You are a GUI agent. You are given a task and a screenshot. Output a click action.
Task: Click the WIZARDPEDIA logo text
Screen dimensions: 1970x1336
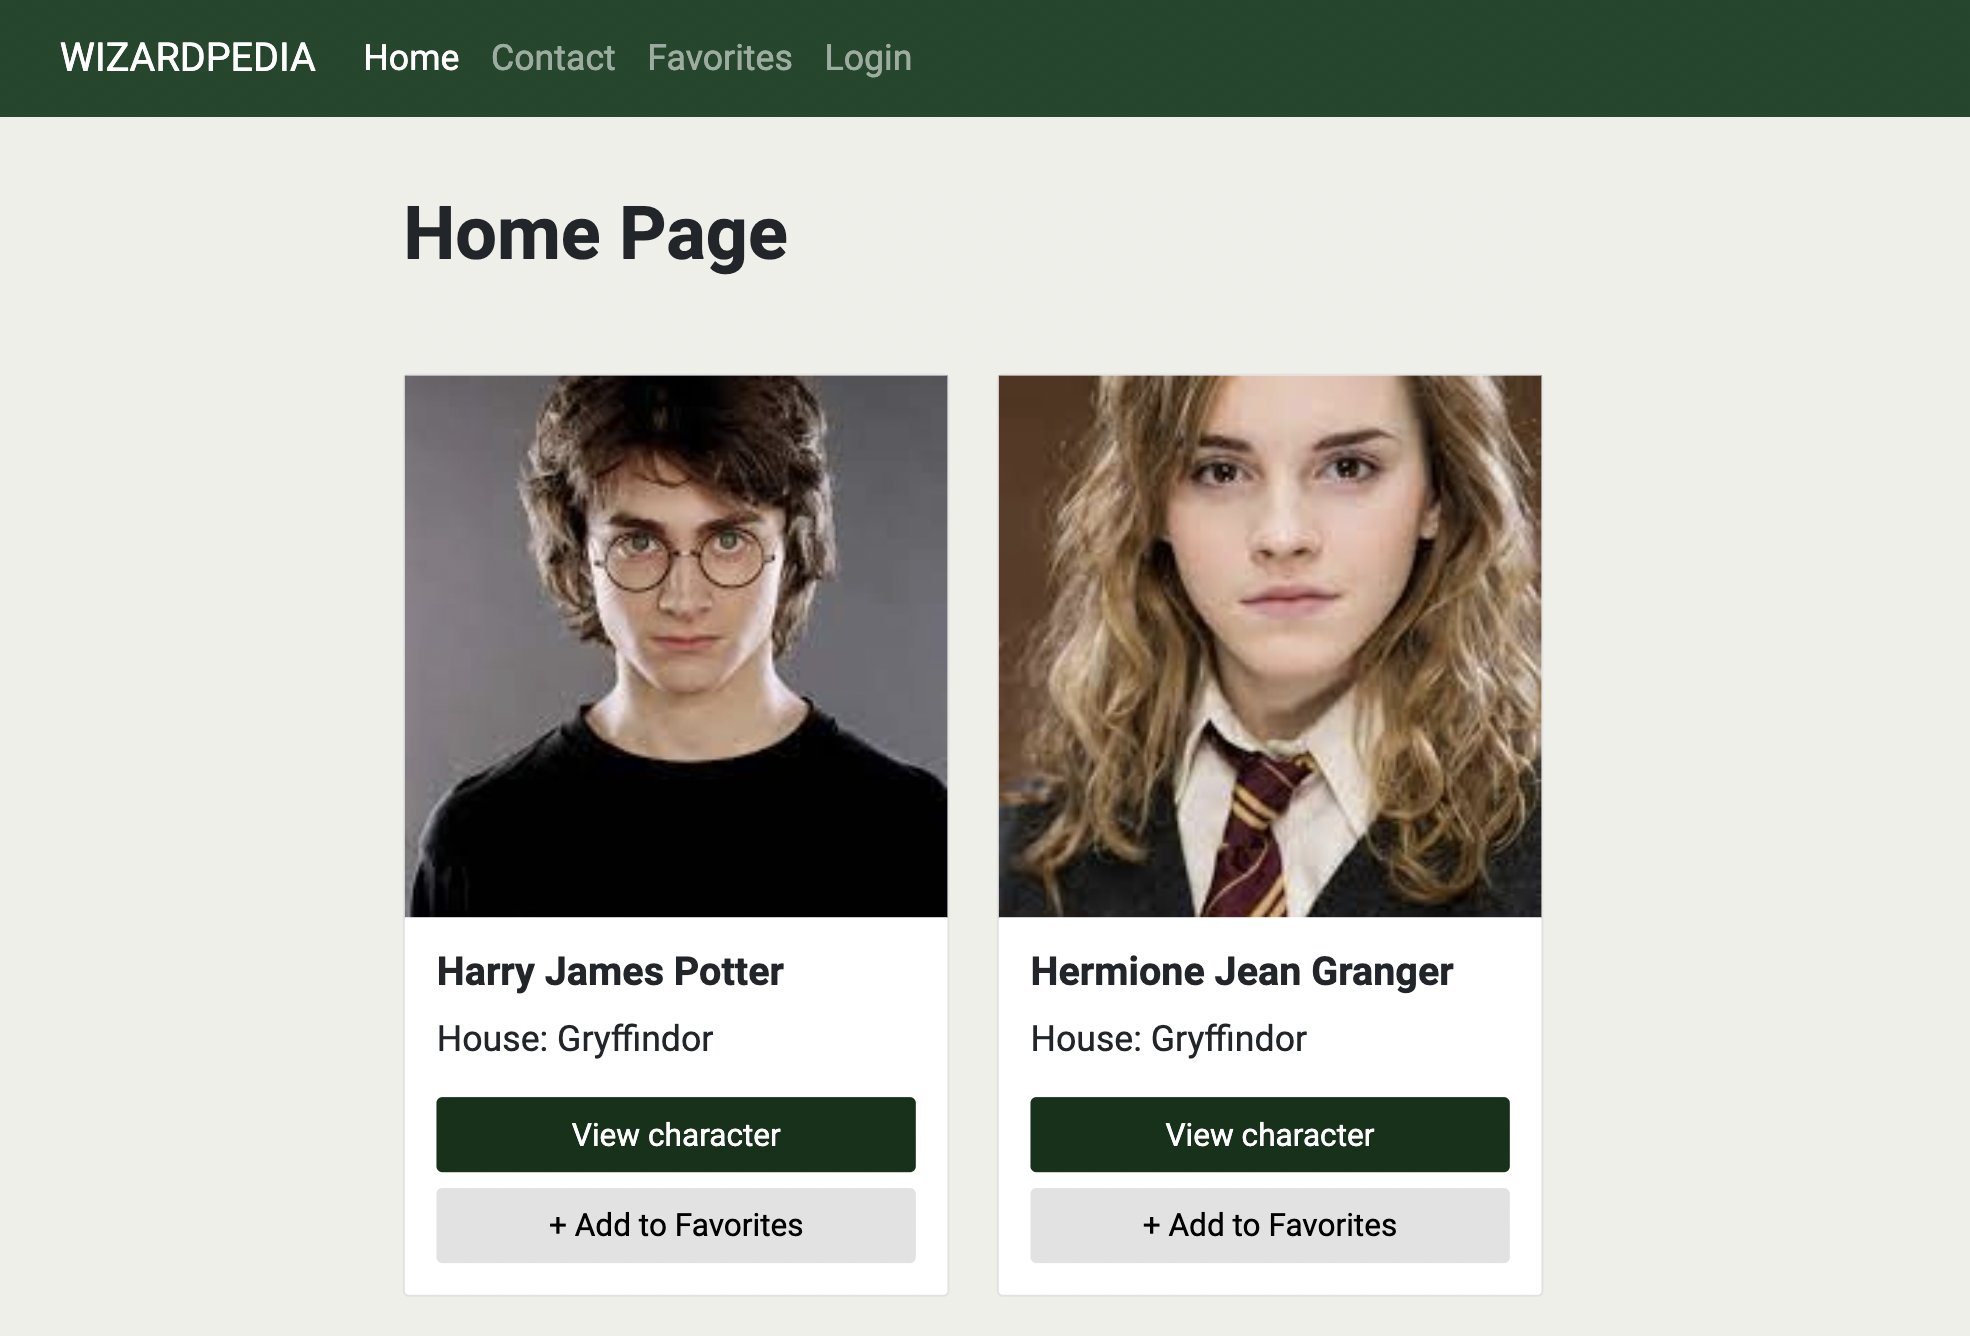point(188,57)
